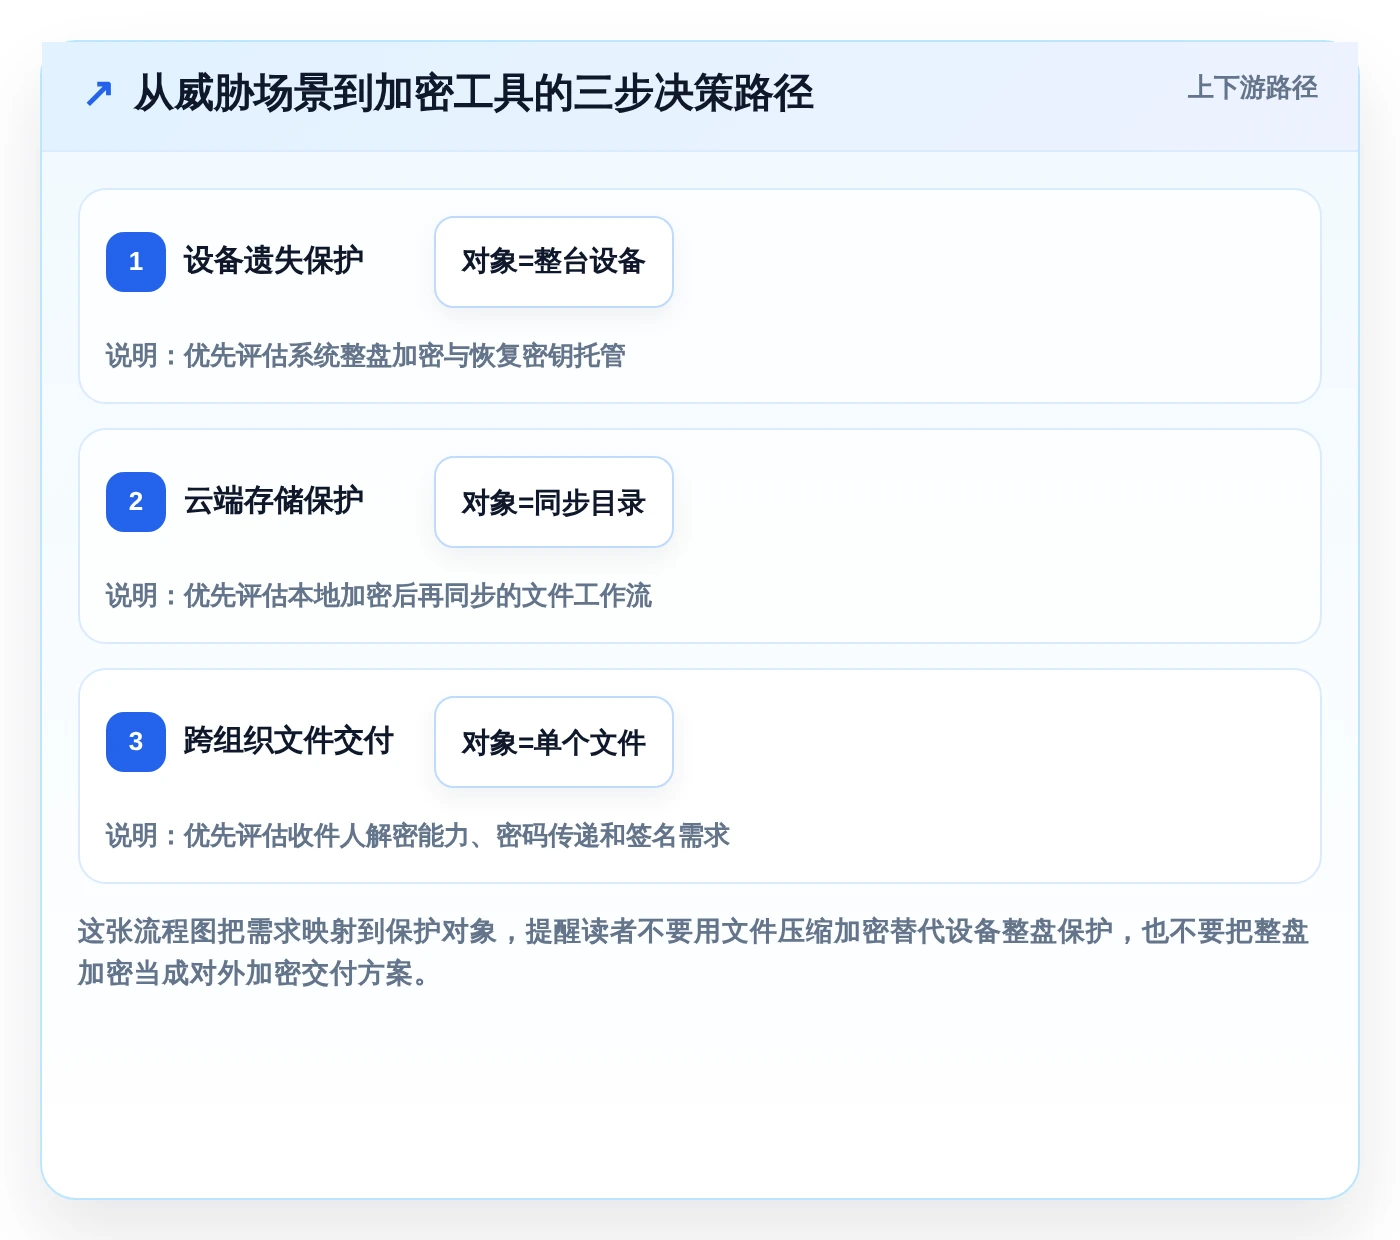Click the 跨组织文件交付 step title
1400x1240 pixels.
pos(288,741)
